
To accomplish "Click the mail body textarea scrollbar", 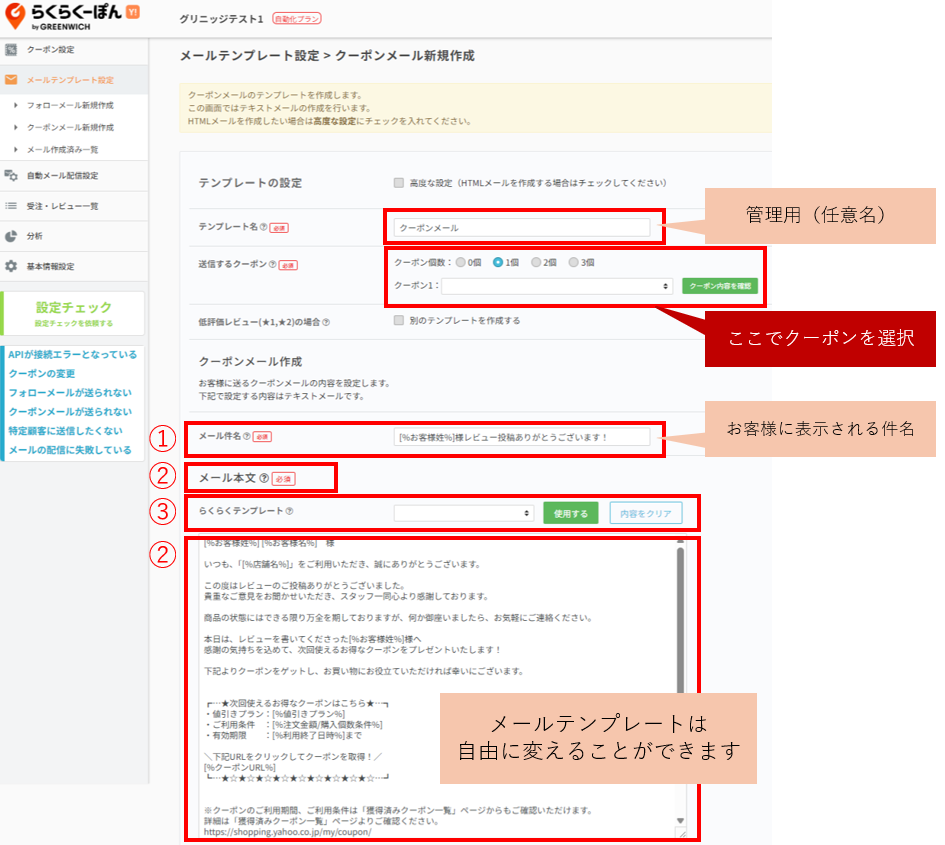I will tap(681, 620).
